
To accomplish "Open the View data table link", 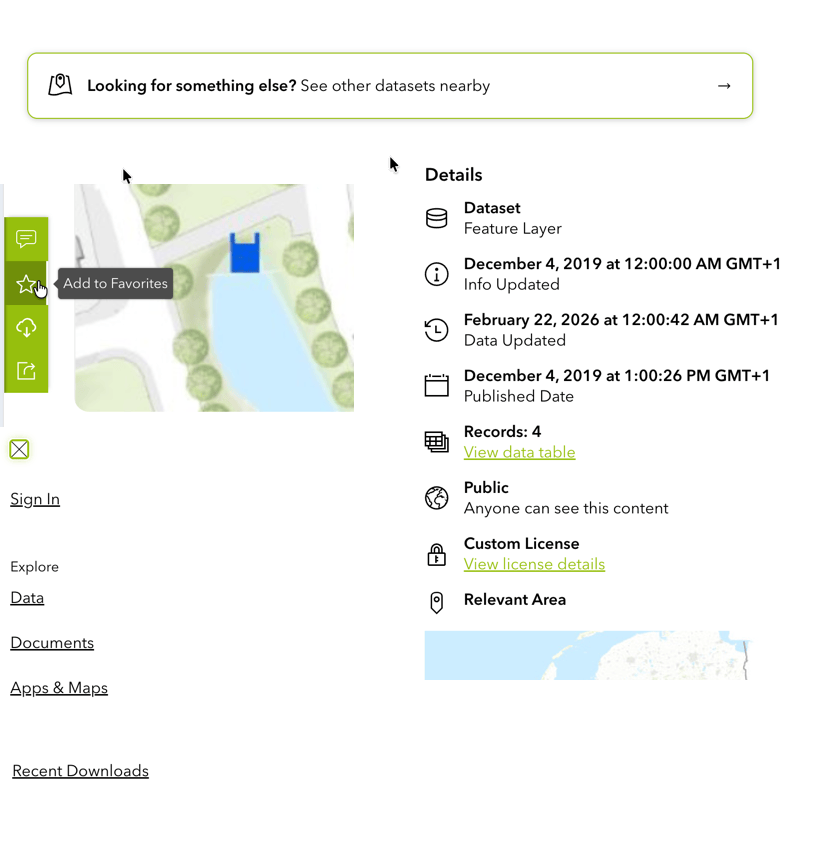I will tap(519, 452).
